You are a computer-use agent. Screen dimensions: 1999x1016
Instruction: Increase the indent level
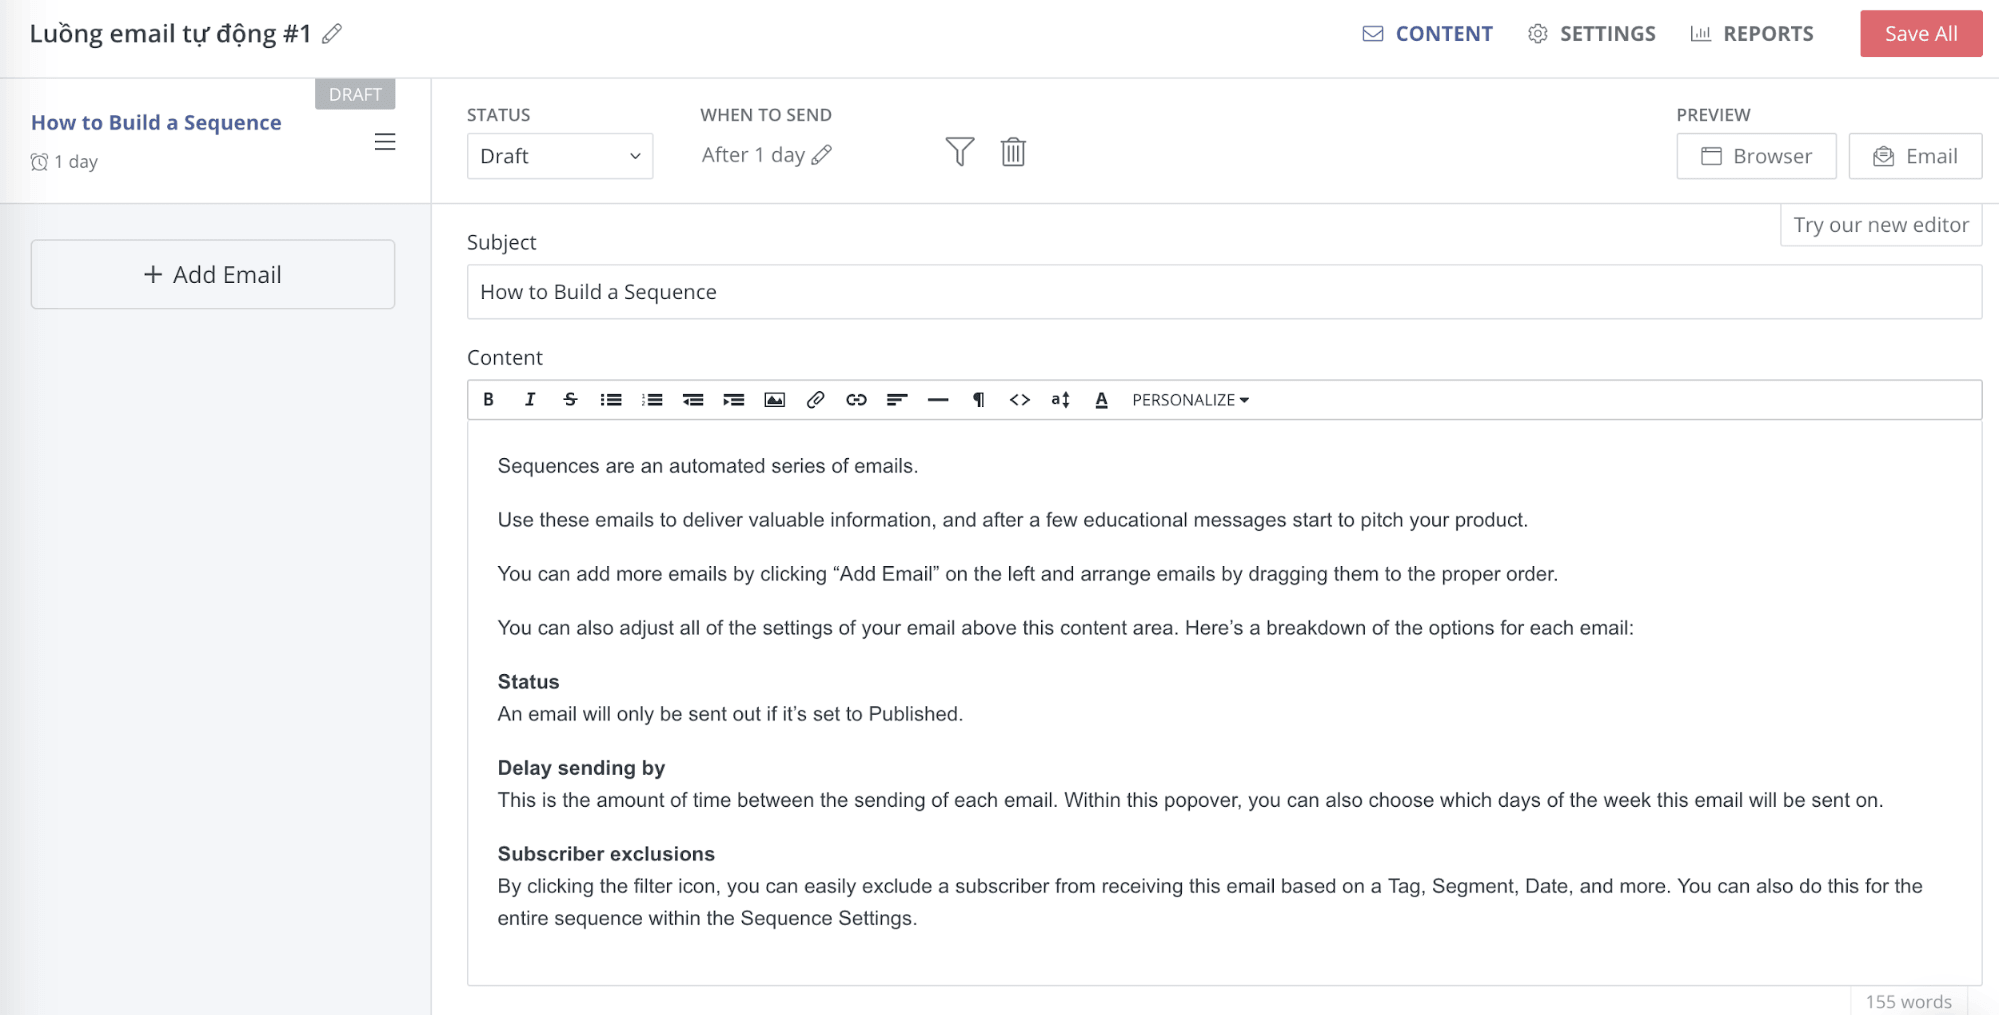coord(734,400)
